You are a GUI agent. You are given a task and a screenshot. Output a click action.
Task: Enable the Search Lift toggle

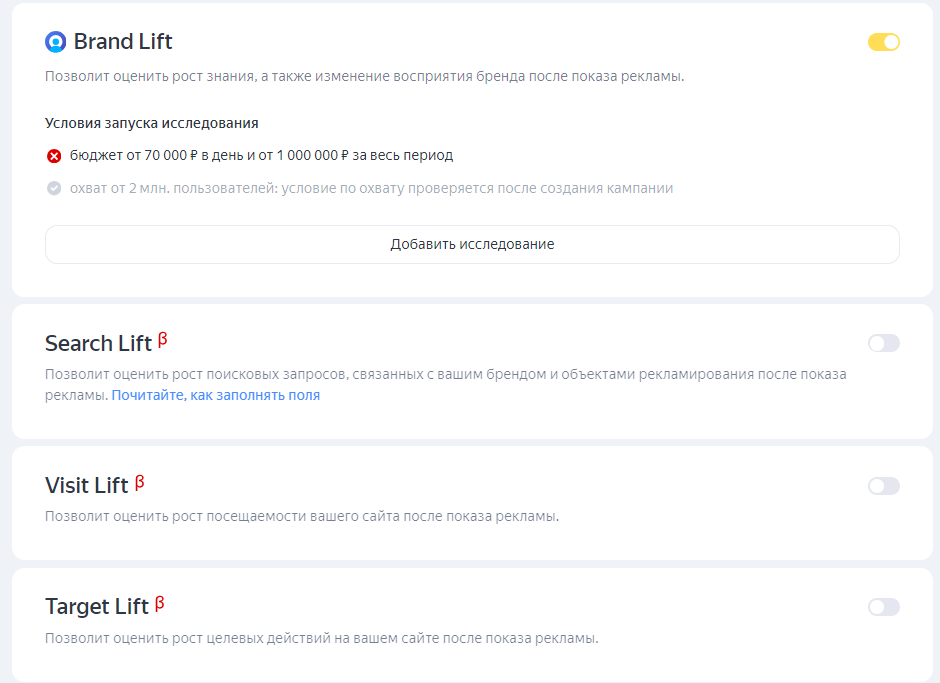(883, 343)
